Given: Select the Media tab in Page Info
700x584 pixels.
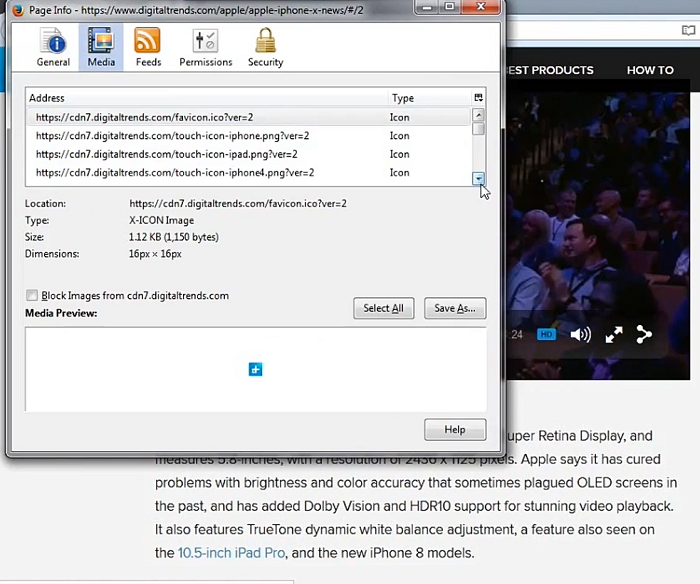Looking at the screenshot, I should point(101,47).
